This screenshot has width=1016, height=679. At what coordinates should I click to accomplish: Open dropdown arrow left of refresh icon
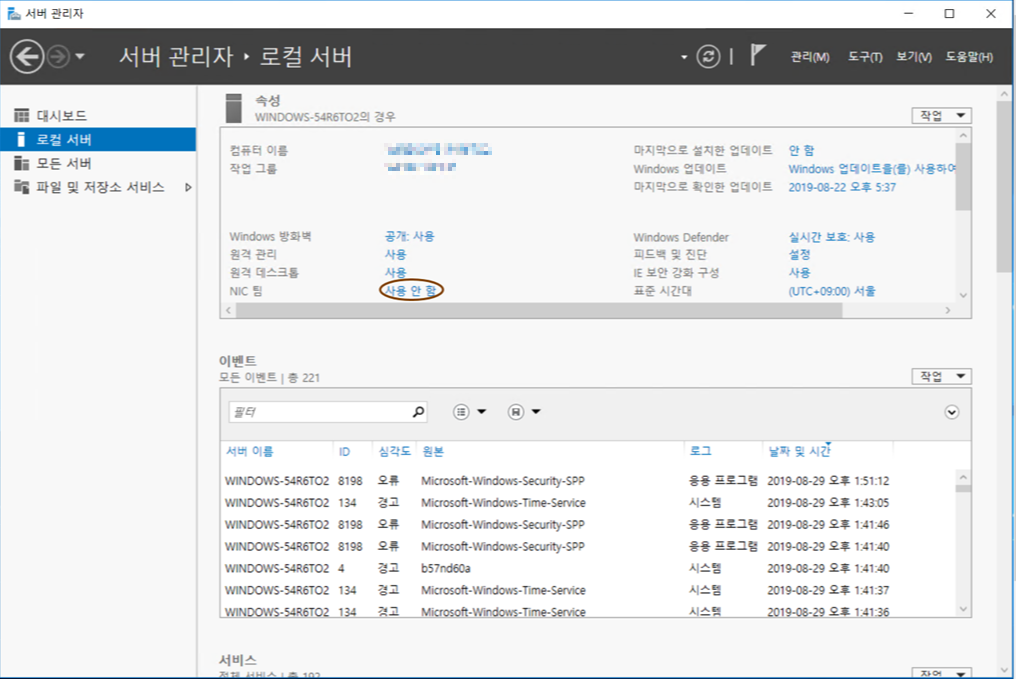[x=684, y=58]
